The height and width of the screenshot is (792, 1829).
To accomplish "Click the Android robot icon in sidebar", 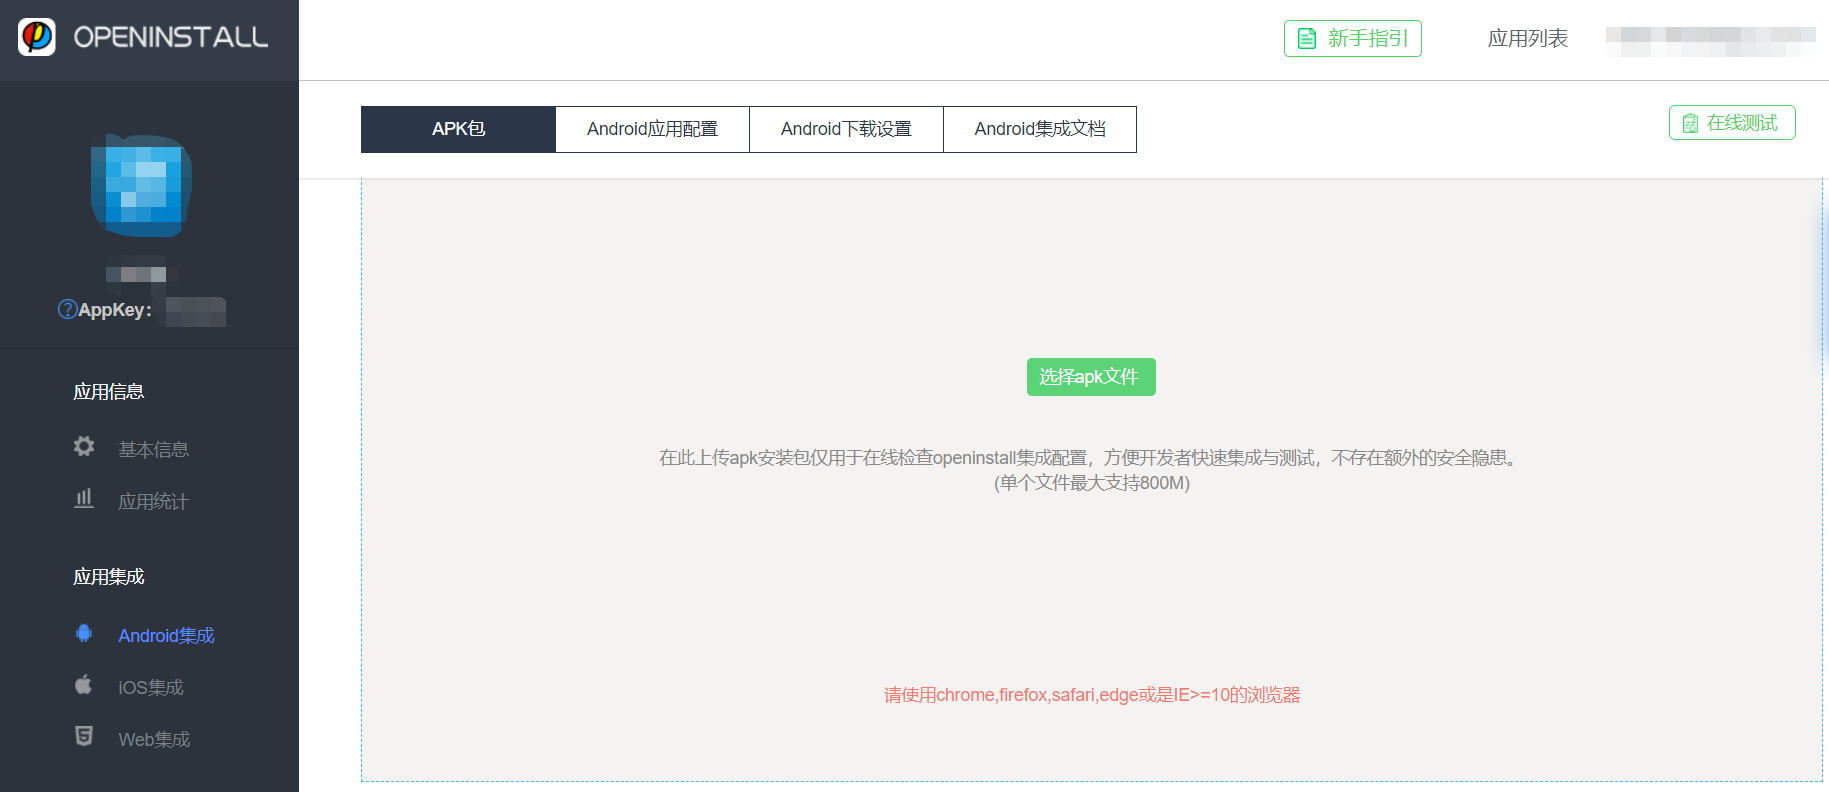I will point(84,633).
